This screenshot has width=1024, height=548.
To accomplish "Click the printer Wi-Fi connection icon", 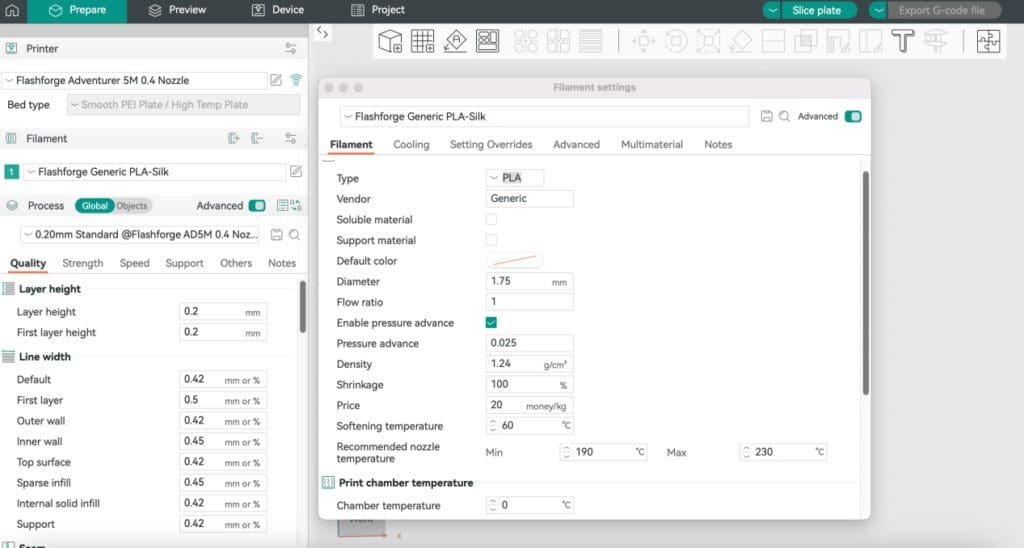I will (296, 80).
